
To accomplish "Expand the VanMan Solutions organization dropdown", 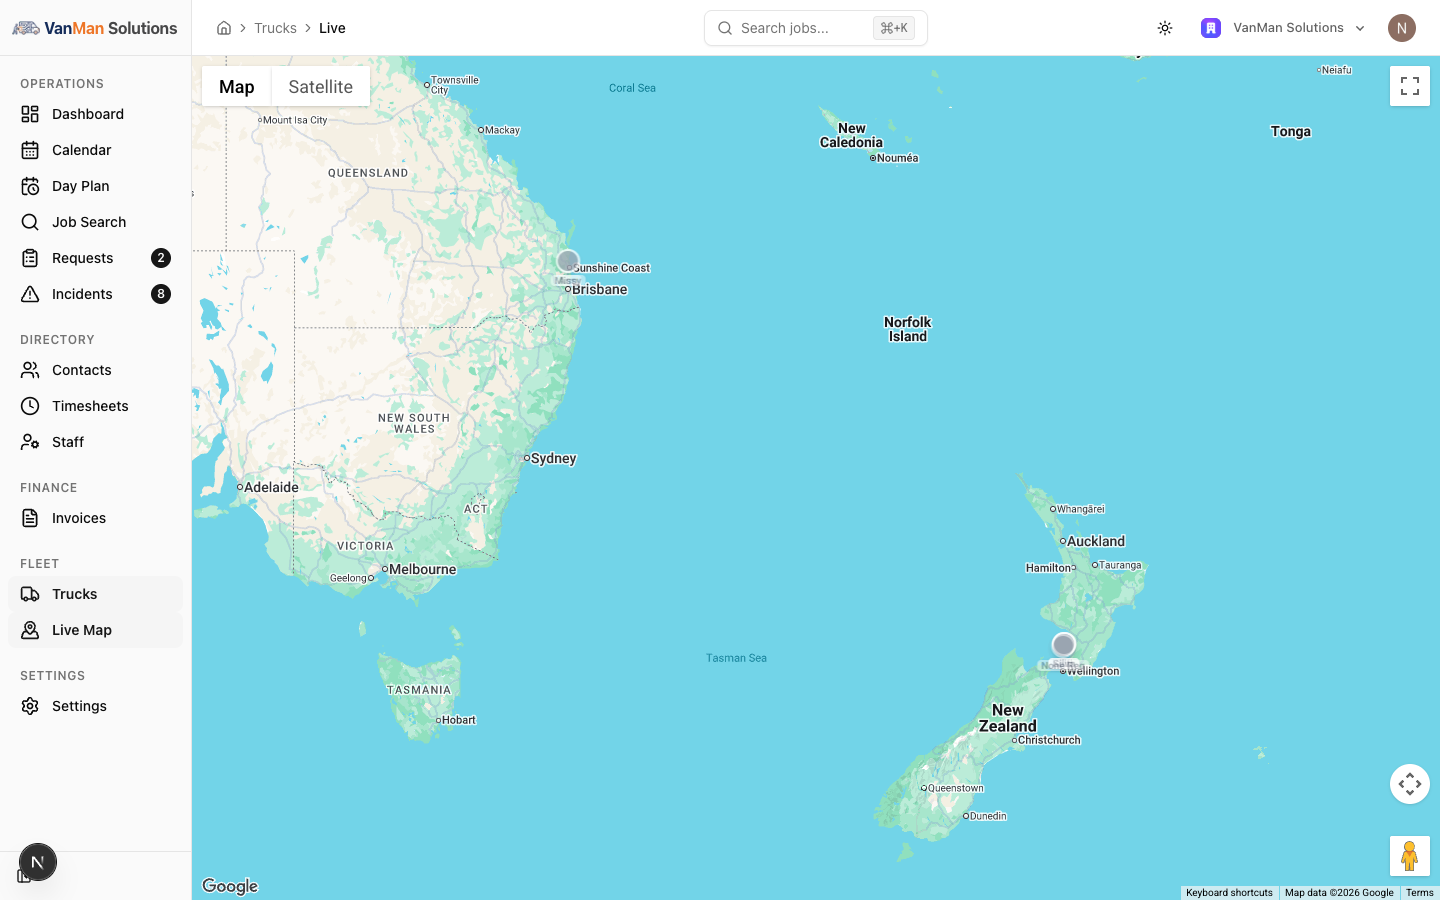I will click(x=1284, y=28).
